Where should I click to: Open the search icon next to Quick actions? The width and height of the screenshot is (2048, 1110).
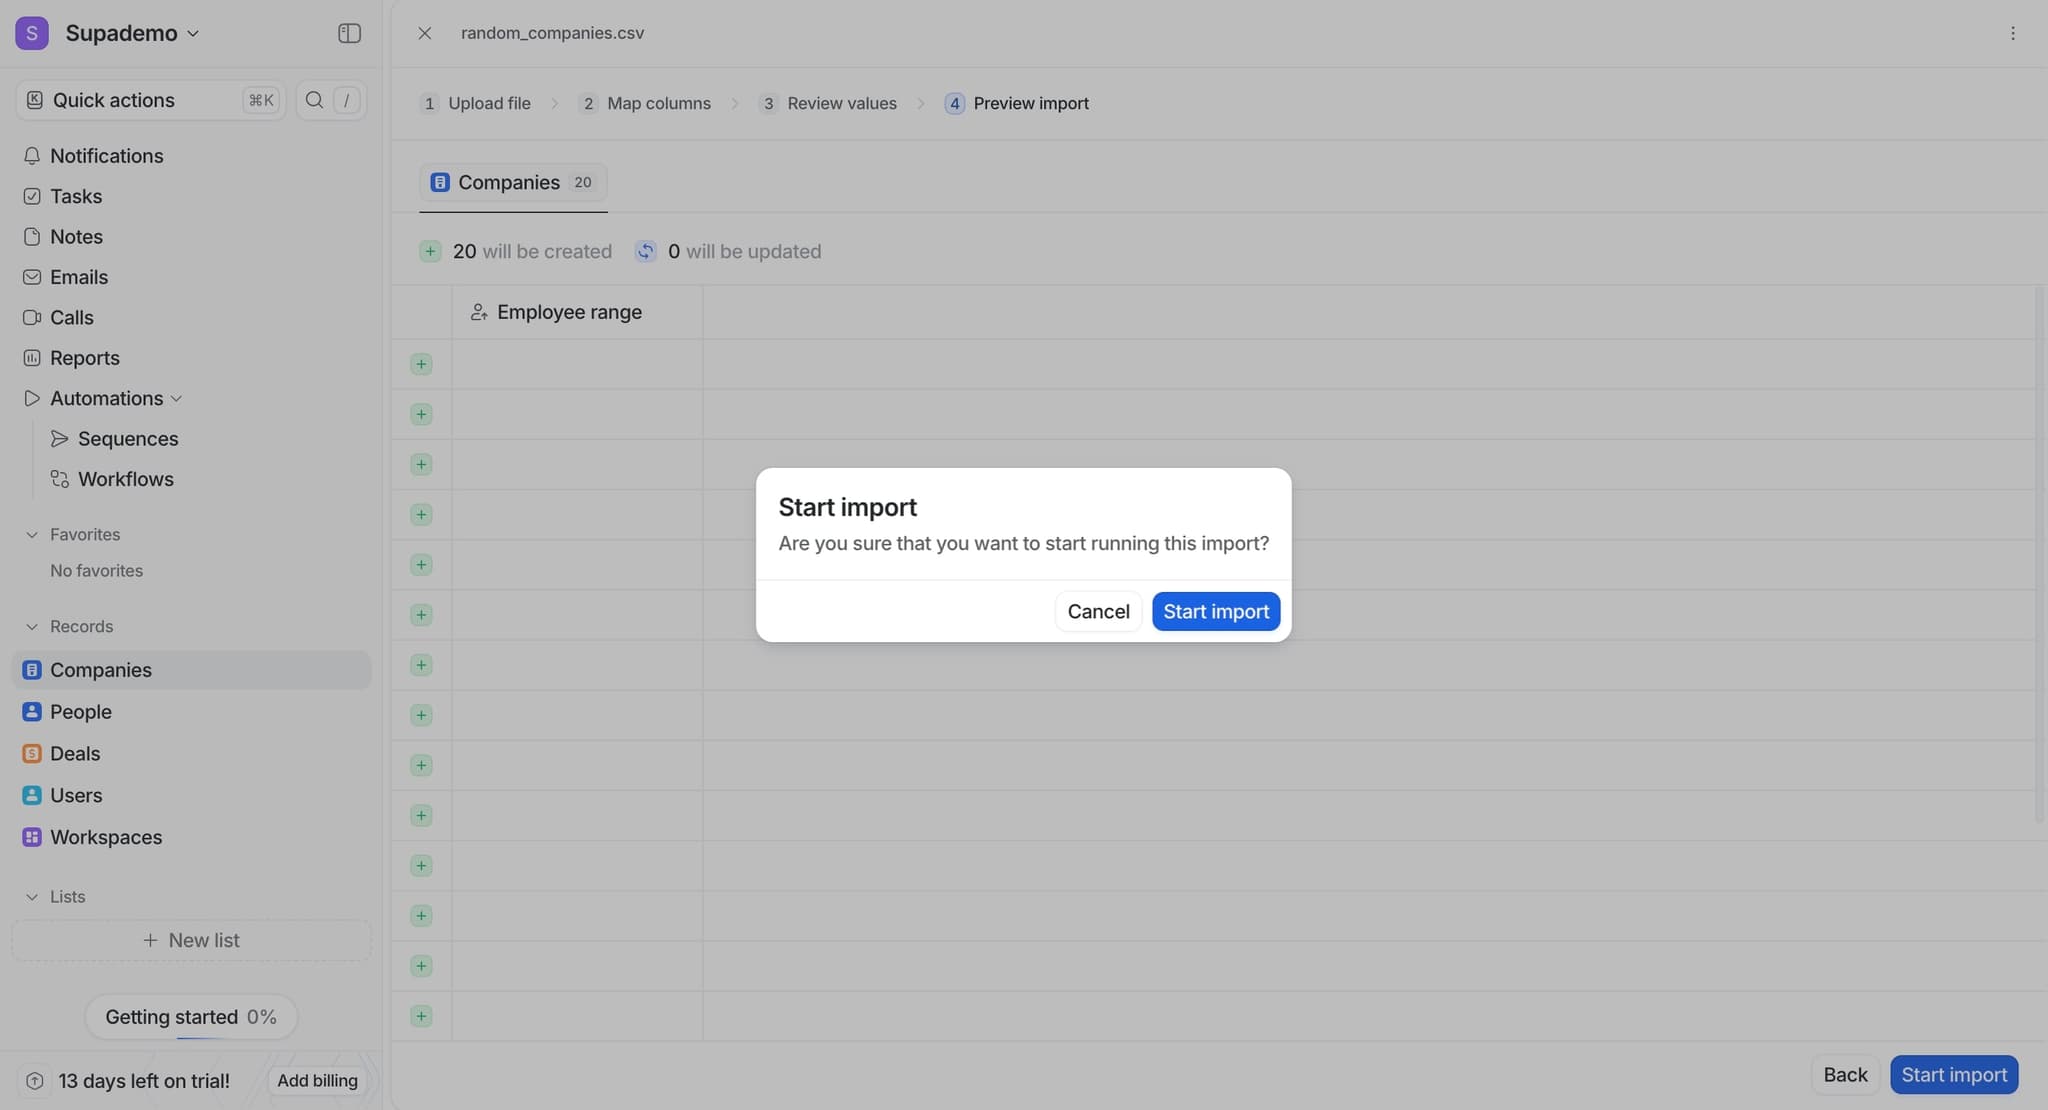click(x=314, y=100)
